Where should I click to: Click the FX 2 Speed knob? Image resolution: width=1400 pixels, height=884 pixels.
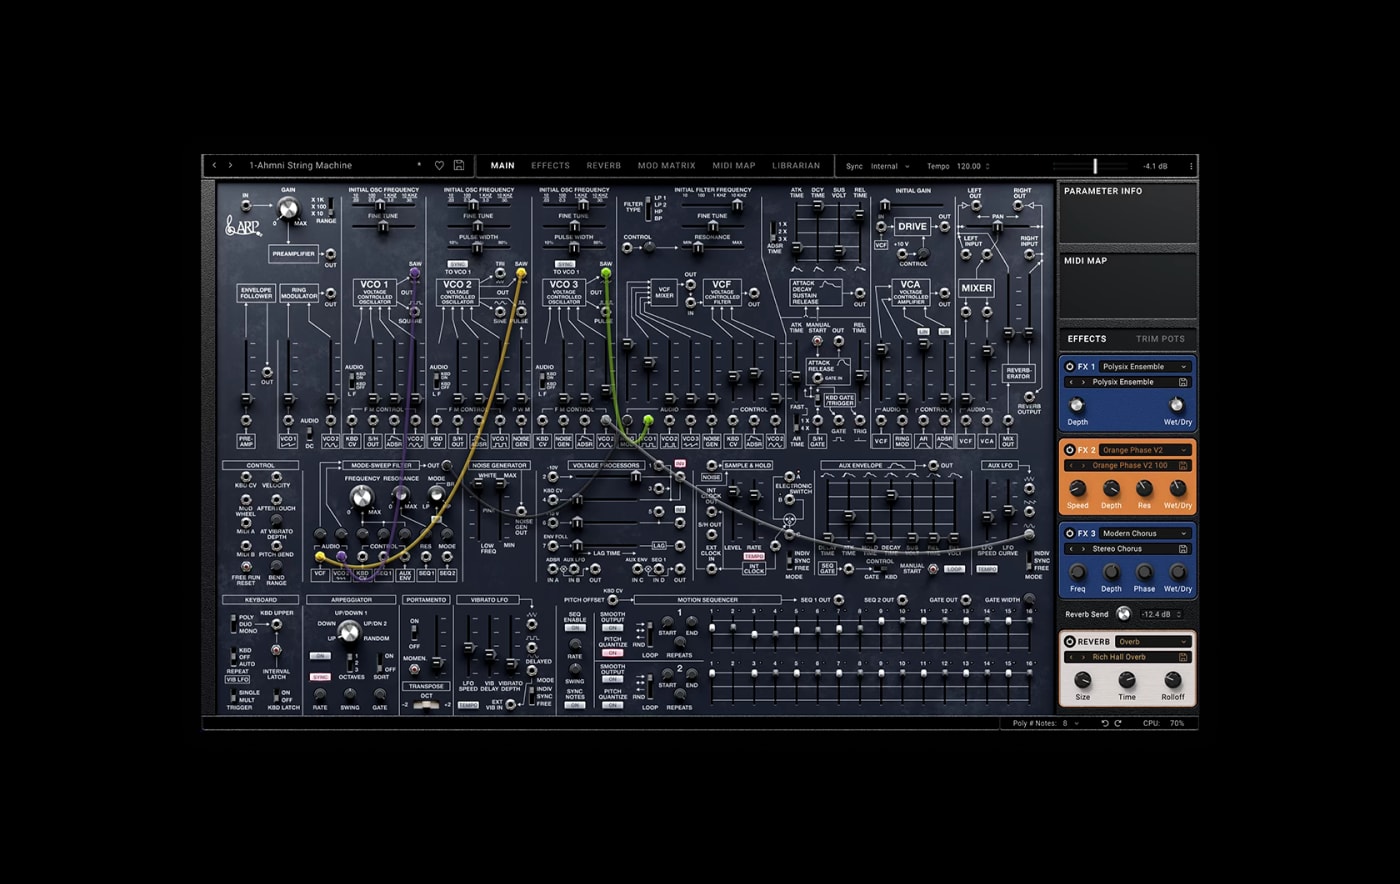[1077, 488]
